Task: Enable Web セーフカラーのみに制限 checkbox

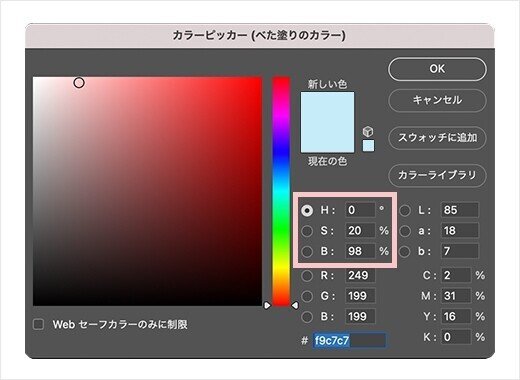Action: pyautogui.click(x=39, y=324)
